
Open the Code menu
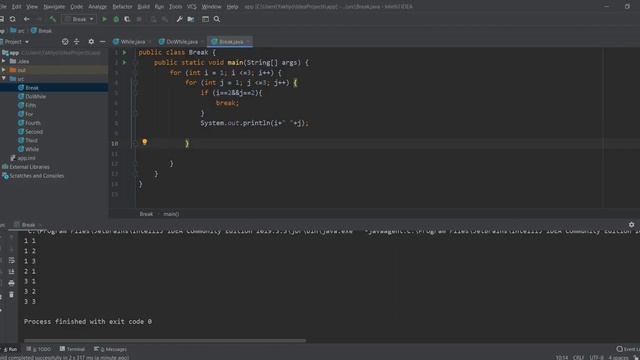[76, 7]
